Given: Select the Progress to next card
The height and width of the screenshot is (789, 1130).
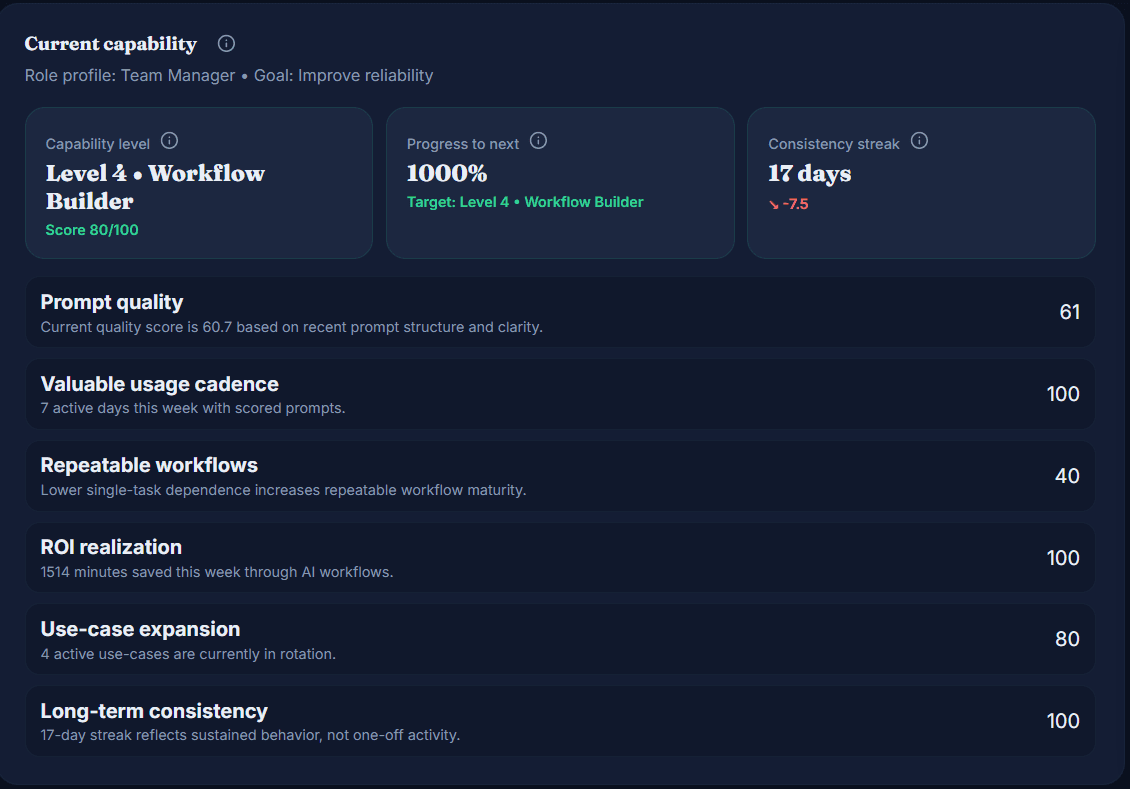Looking at the screenshot, I should 560,183.
